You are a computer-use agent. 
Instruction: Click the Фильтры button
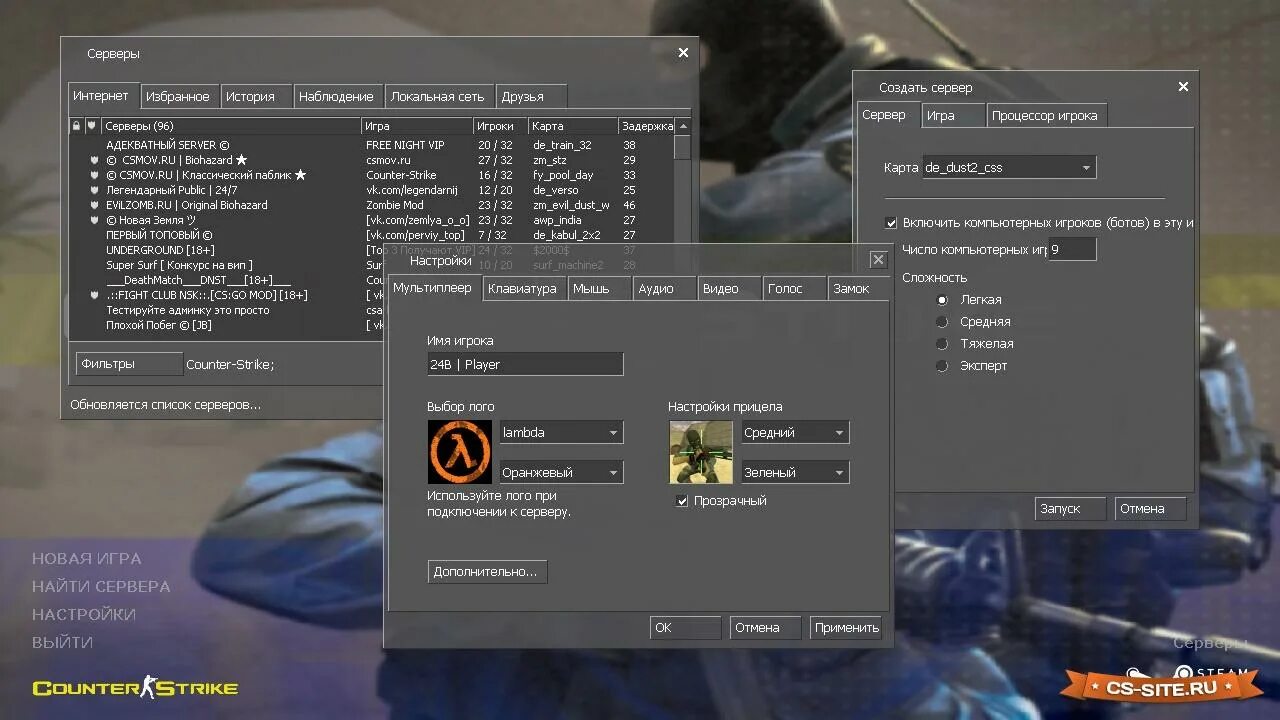click(x=129, y=364)
